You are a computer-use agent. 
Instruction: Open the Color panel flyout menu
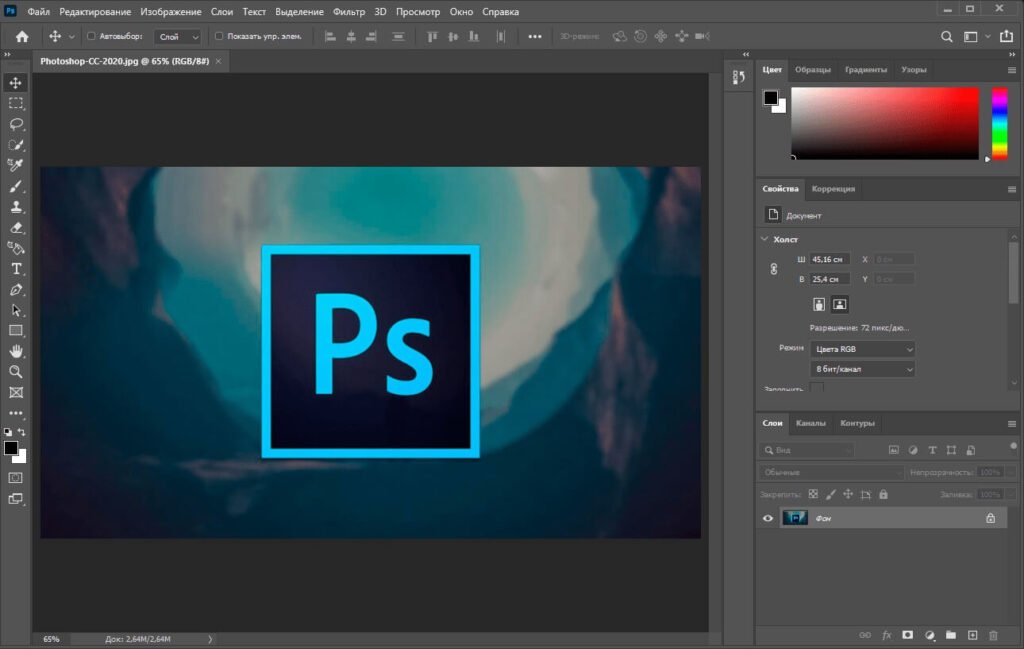1012,70
